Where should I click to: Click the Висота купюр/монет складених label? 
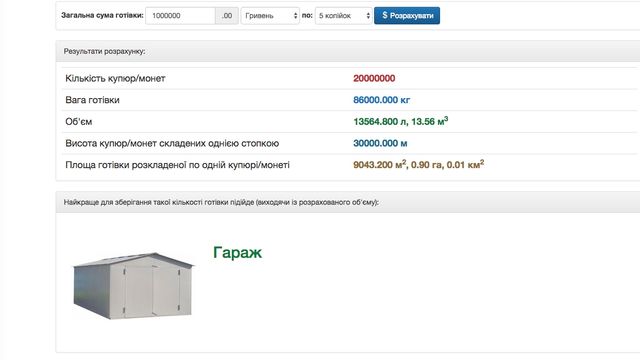[x=172, y=143]
